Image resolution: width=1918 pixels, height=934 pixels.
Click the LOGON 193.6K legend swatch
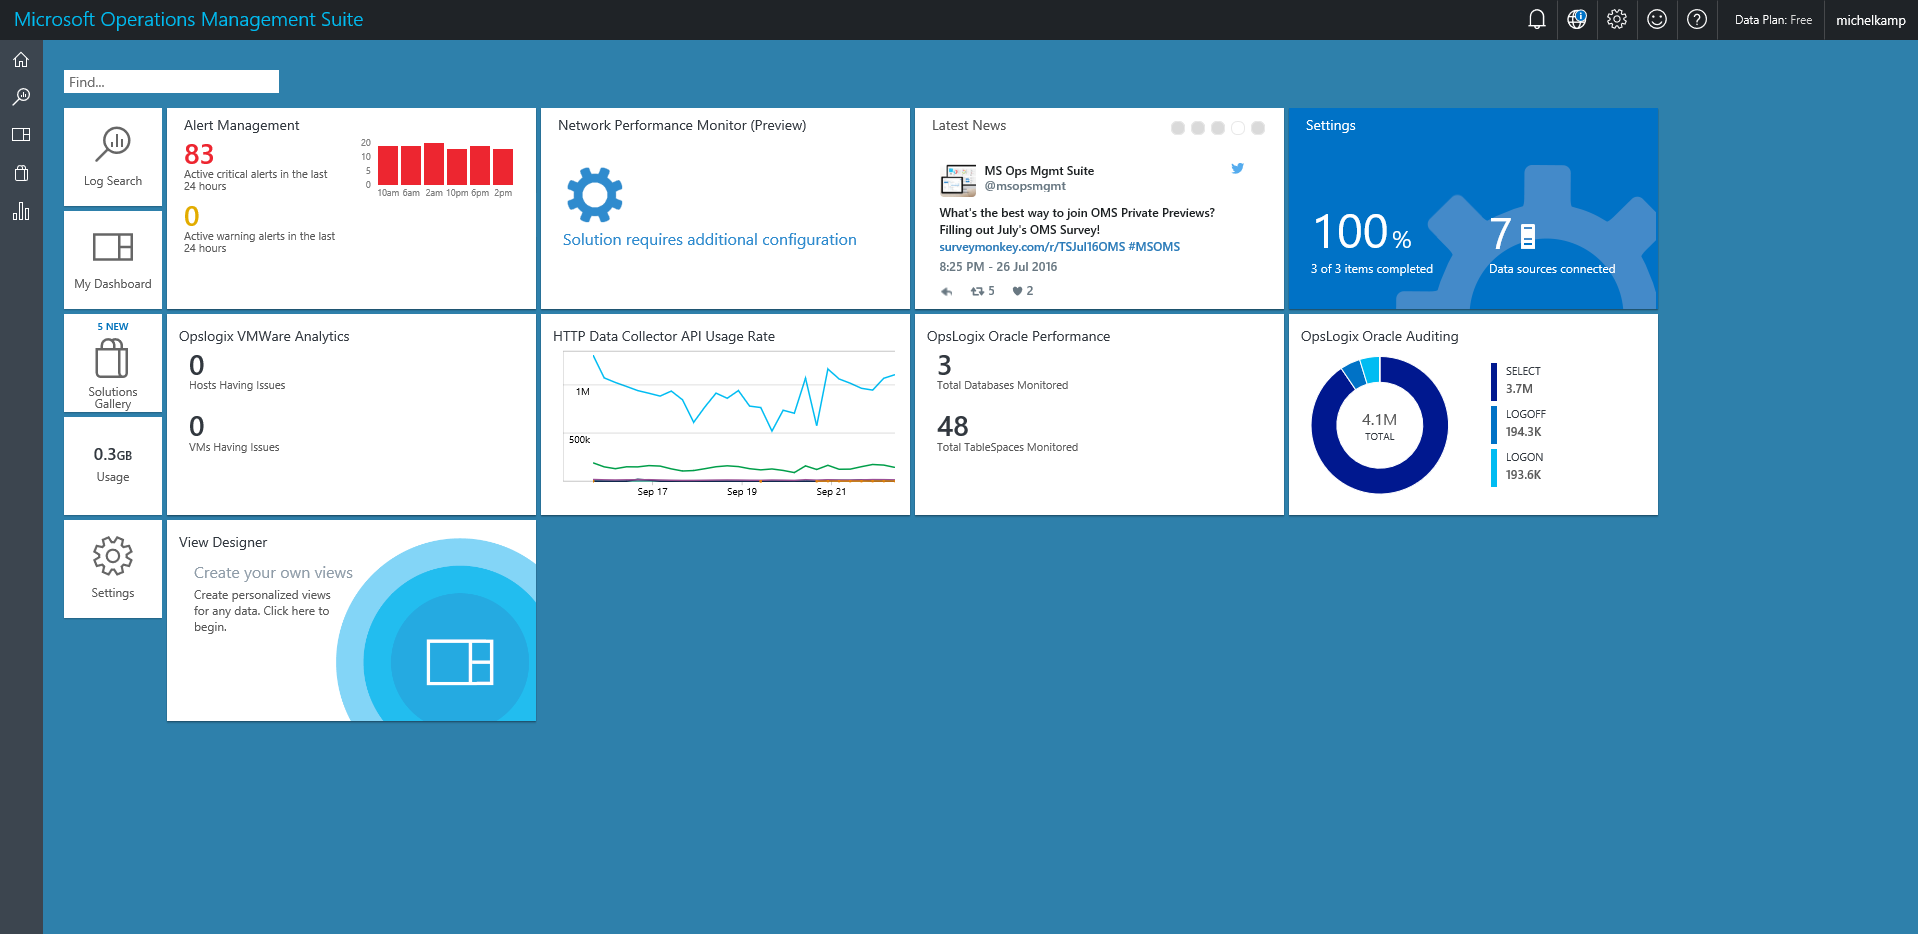(1494, 467)
